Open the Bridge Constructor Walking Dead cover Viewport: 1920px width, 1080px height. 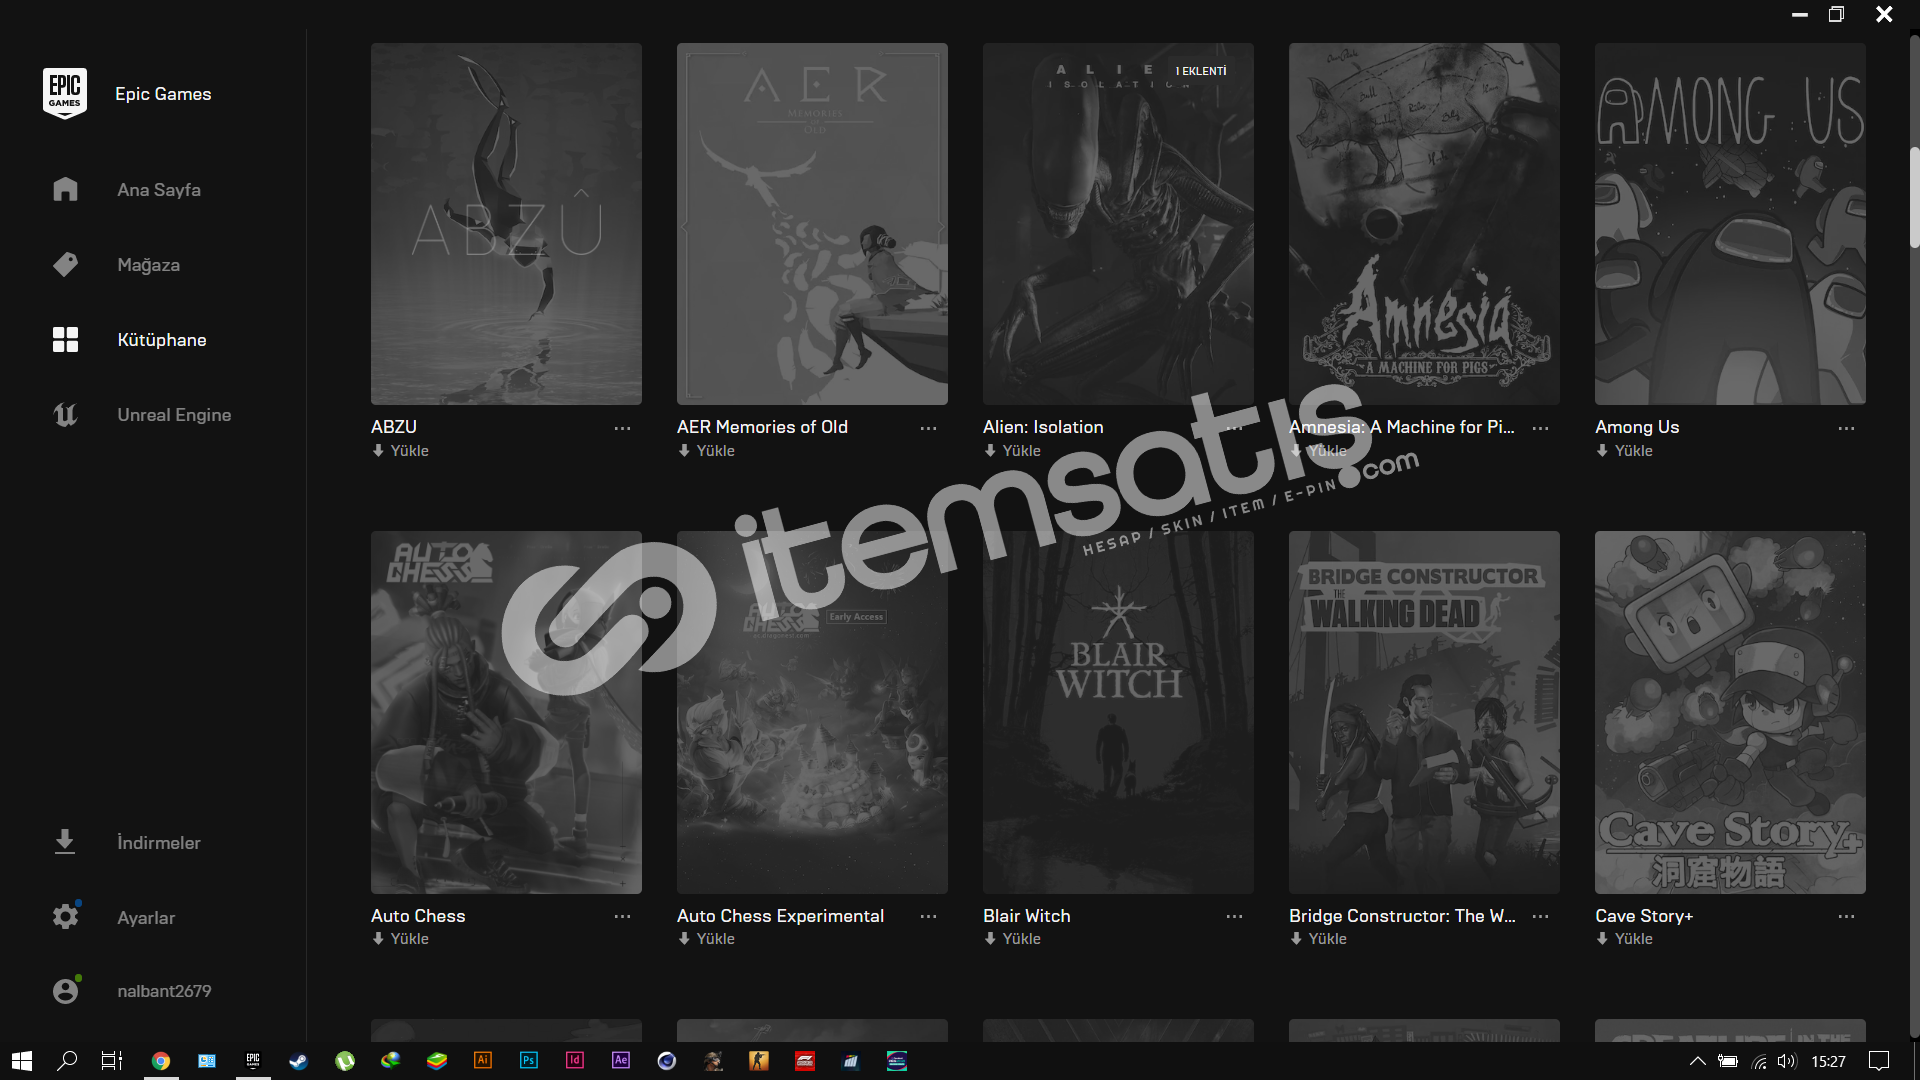click(x=1424, y=712)
